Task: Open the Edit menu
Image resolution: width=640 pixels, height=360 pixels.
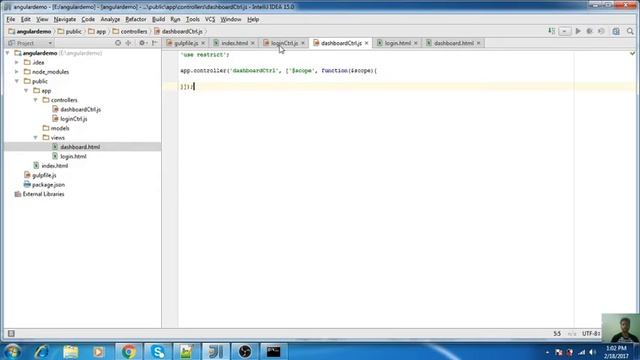Action: [x=26, y=19]
